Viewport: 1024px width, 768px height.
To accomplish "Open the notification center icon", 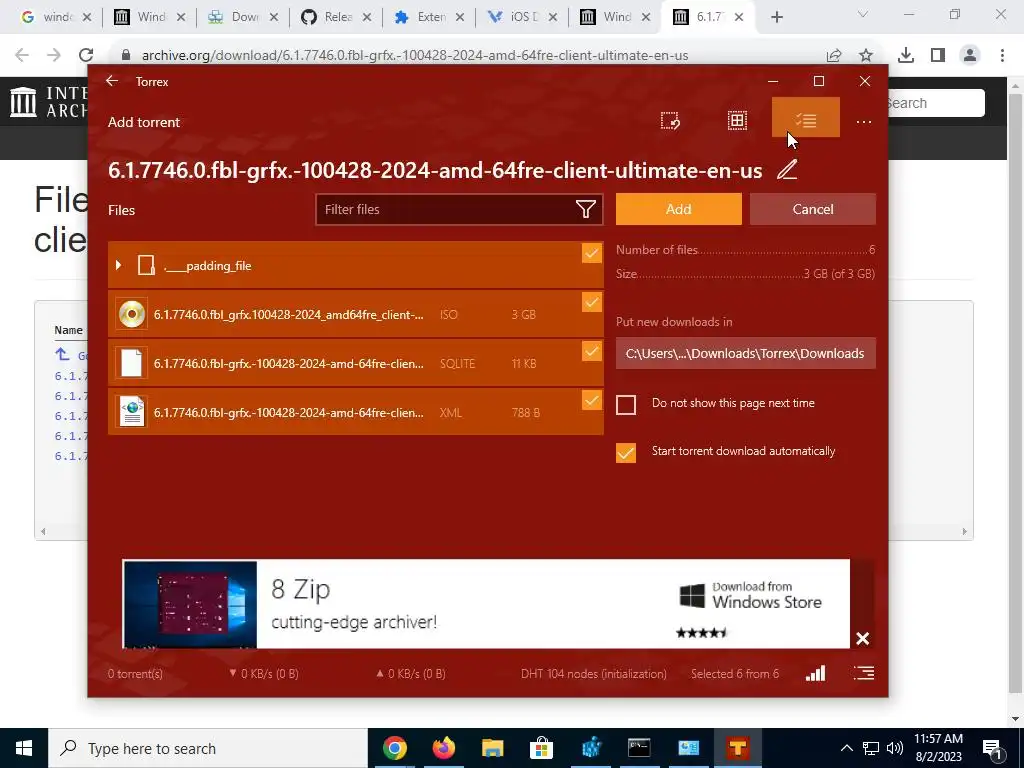I will click(x=992, y=748).
